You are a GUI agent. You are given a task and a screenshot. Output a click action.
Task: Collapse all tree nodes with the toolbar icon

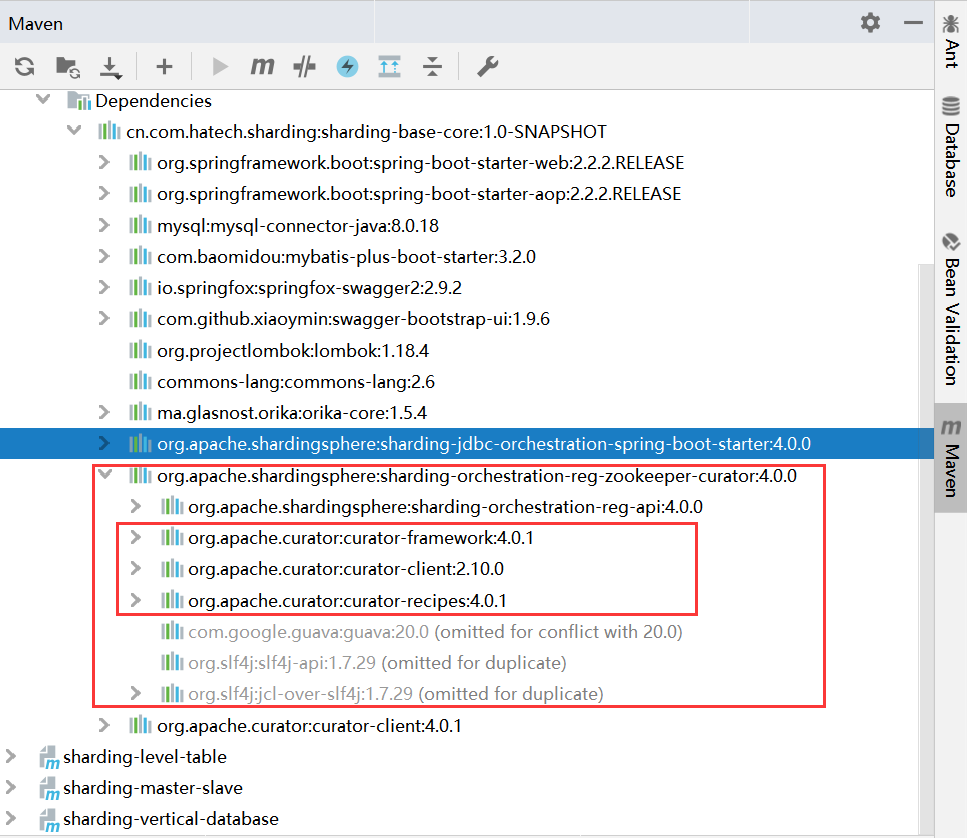click(432, 66)
